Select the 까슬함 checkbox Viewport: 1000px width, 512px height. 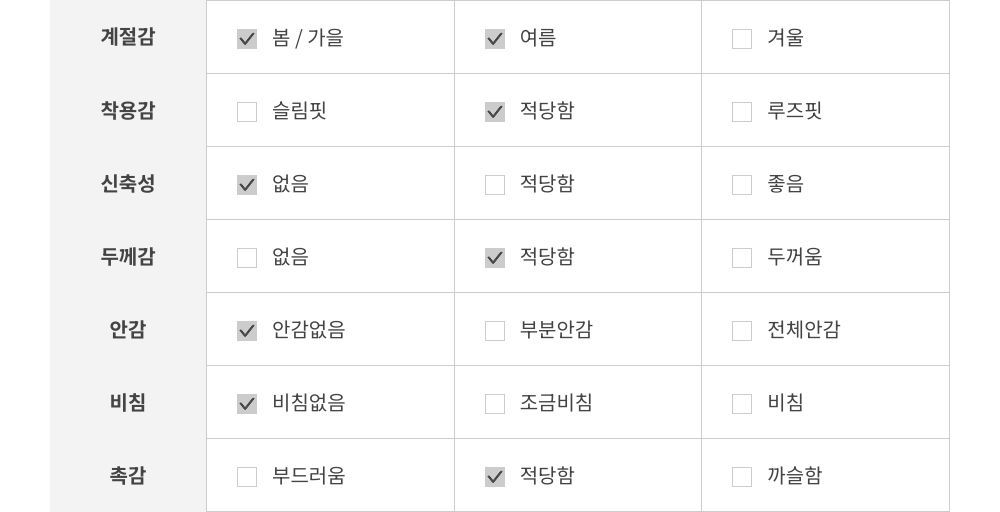click(742, 477)
